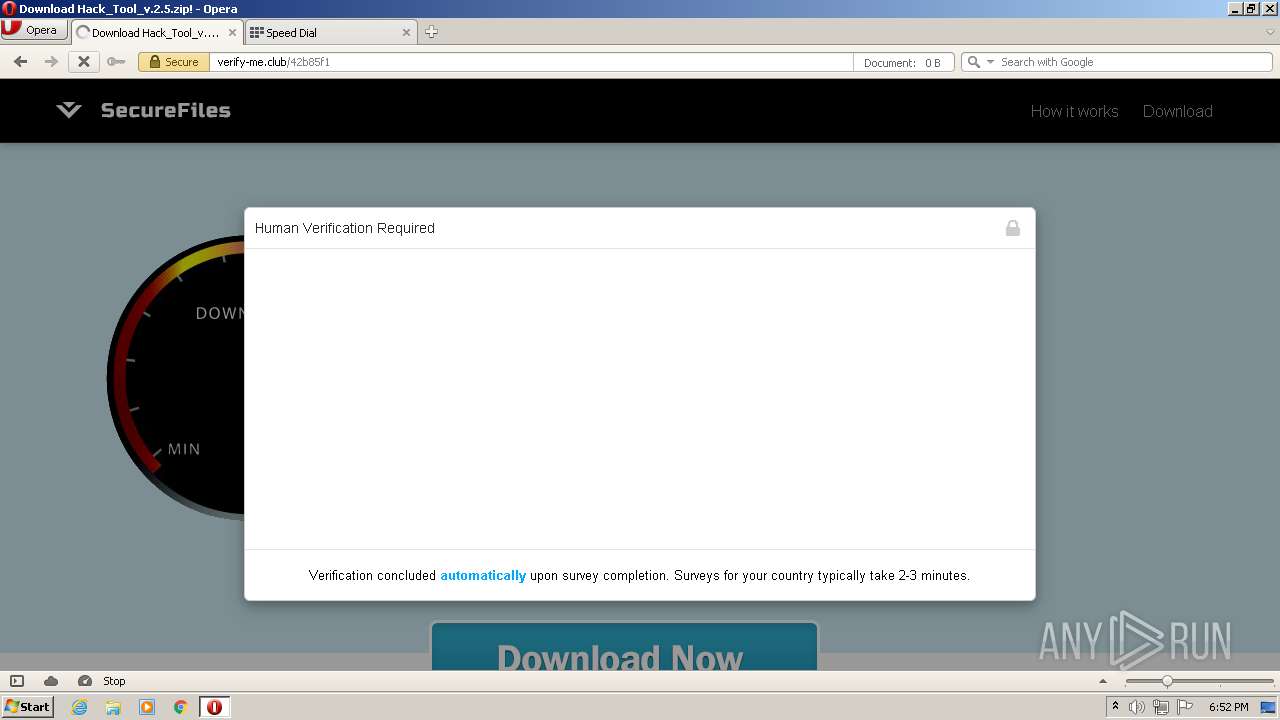Screen dimensions: 1280x720
Task: Toggle the Opera panels icon in status bar
Action: pyautogui.click(x=17, y=681)
